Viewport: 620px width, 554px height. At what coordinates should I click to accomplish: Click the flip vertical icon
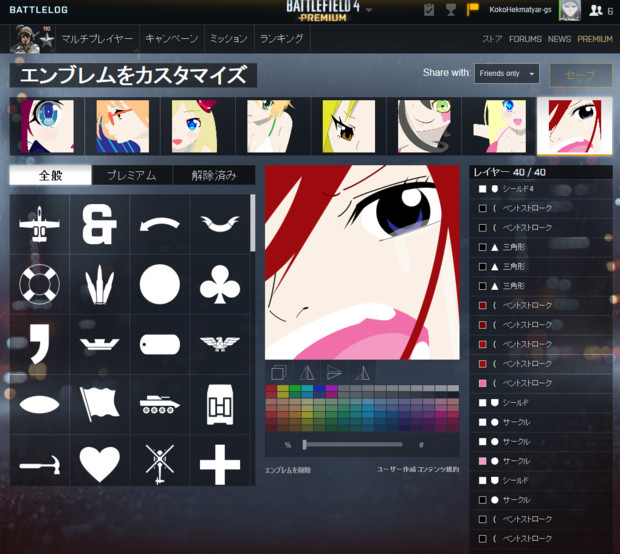(x=334, y=372)
